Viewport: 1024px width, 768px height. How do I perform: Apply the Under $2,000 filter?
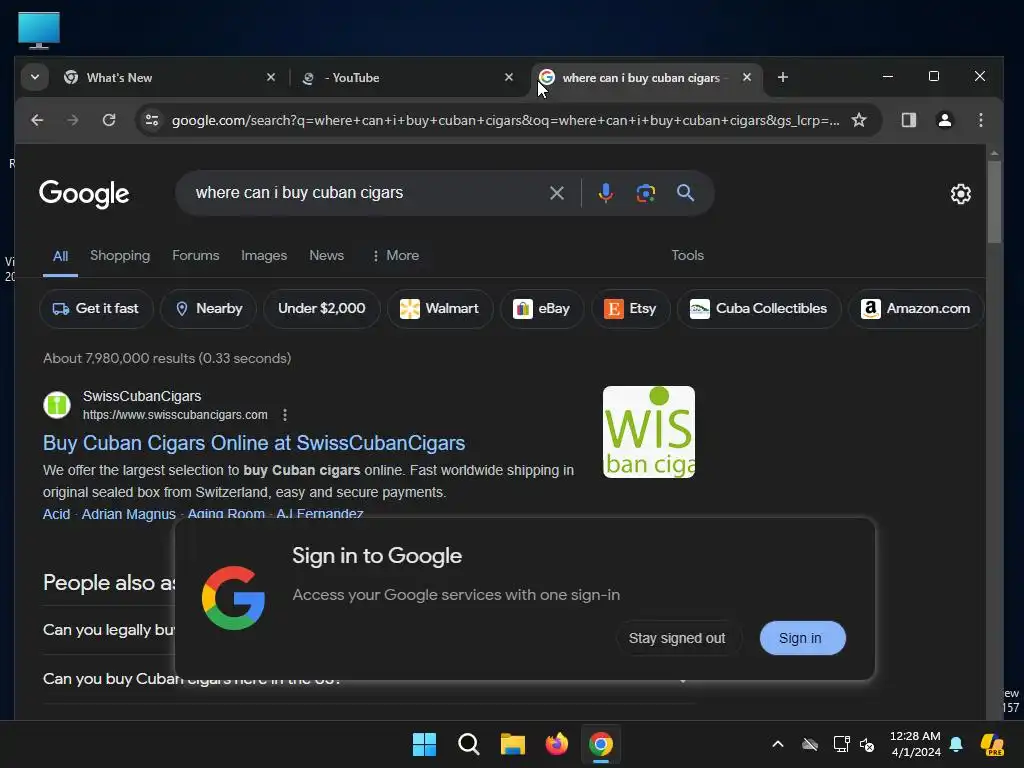pyautogui.click(x=321, y=308)
